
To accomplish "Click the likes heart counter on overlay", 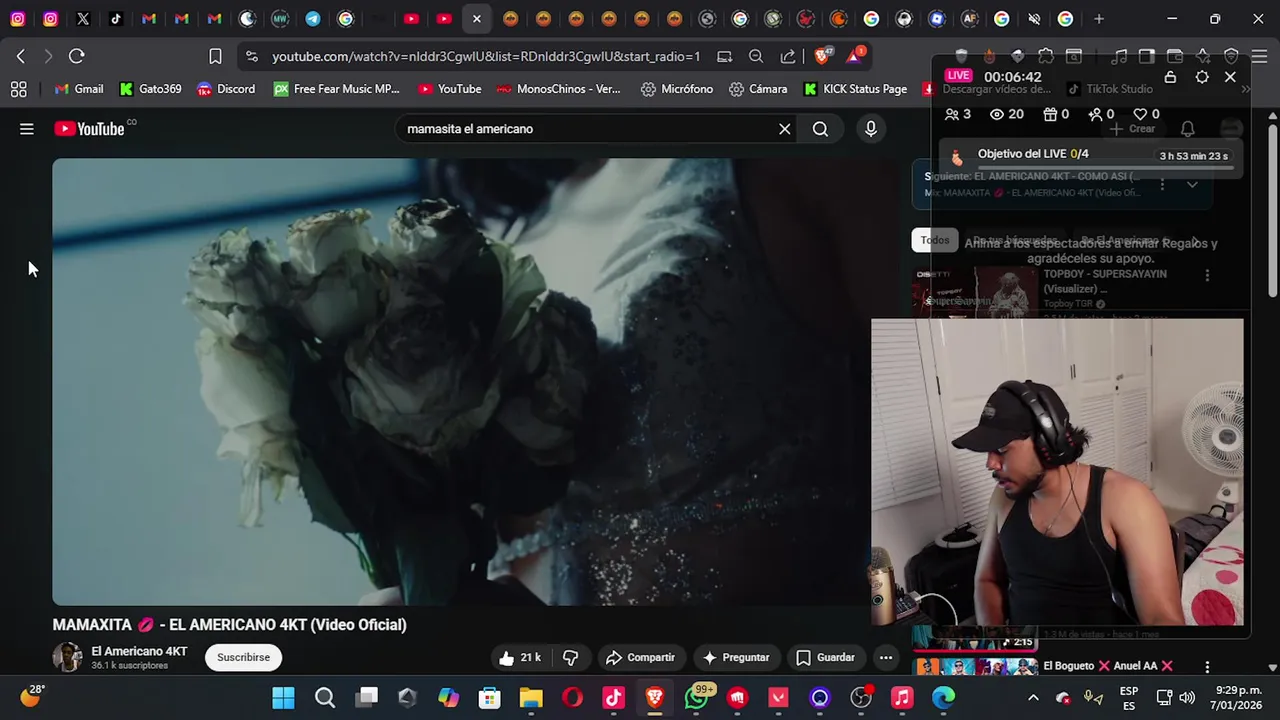I will tap(1146, 114).
